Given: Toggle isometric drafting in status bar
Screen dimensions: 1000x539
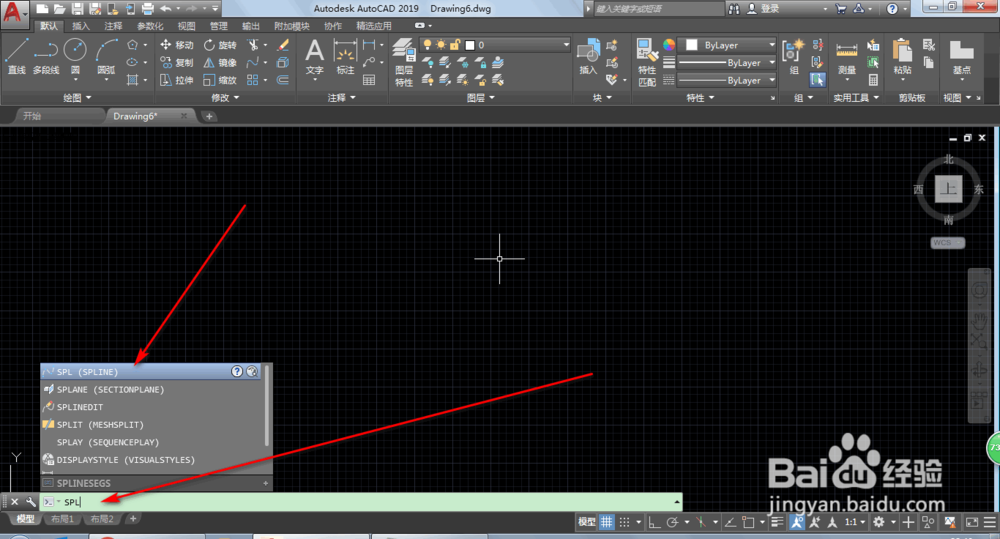Looking at the screenshot, I should click(700, 522).
